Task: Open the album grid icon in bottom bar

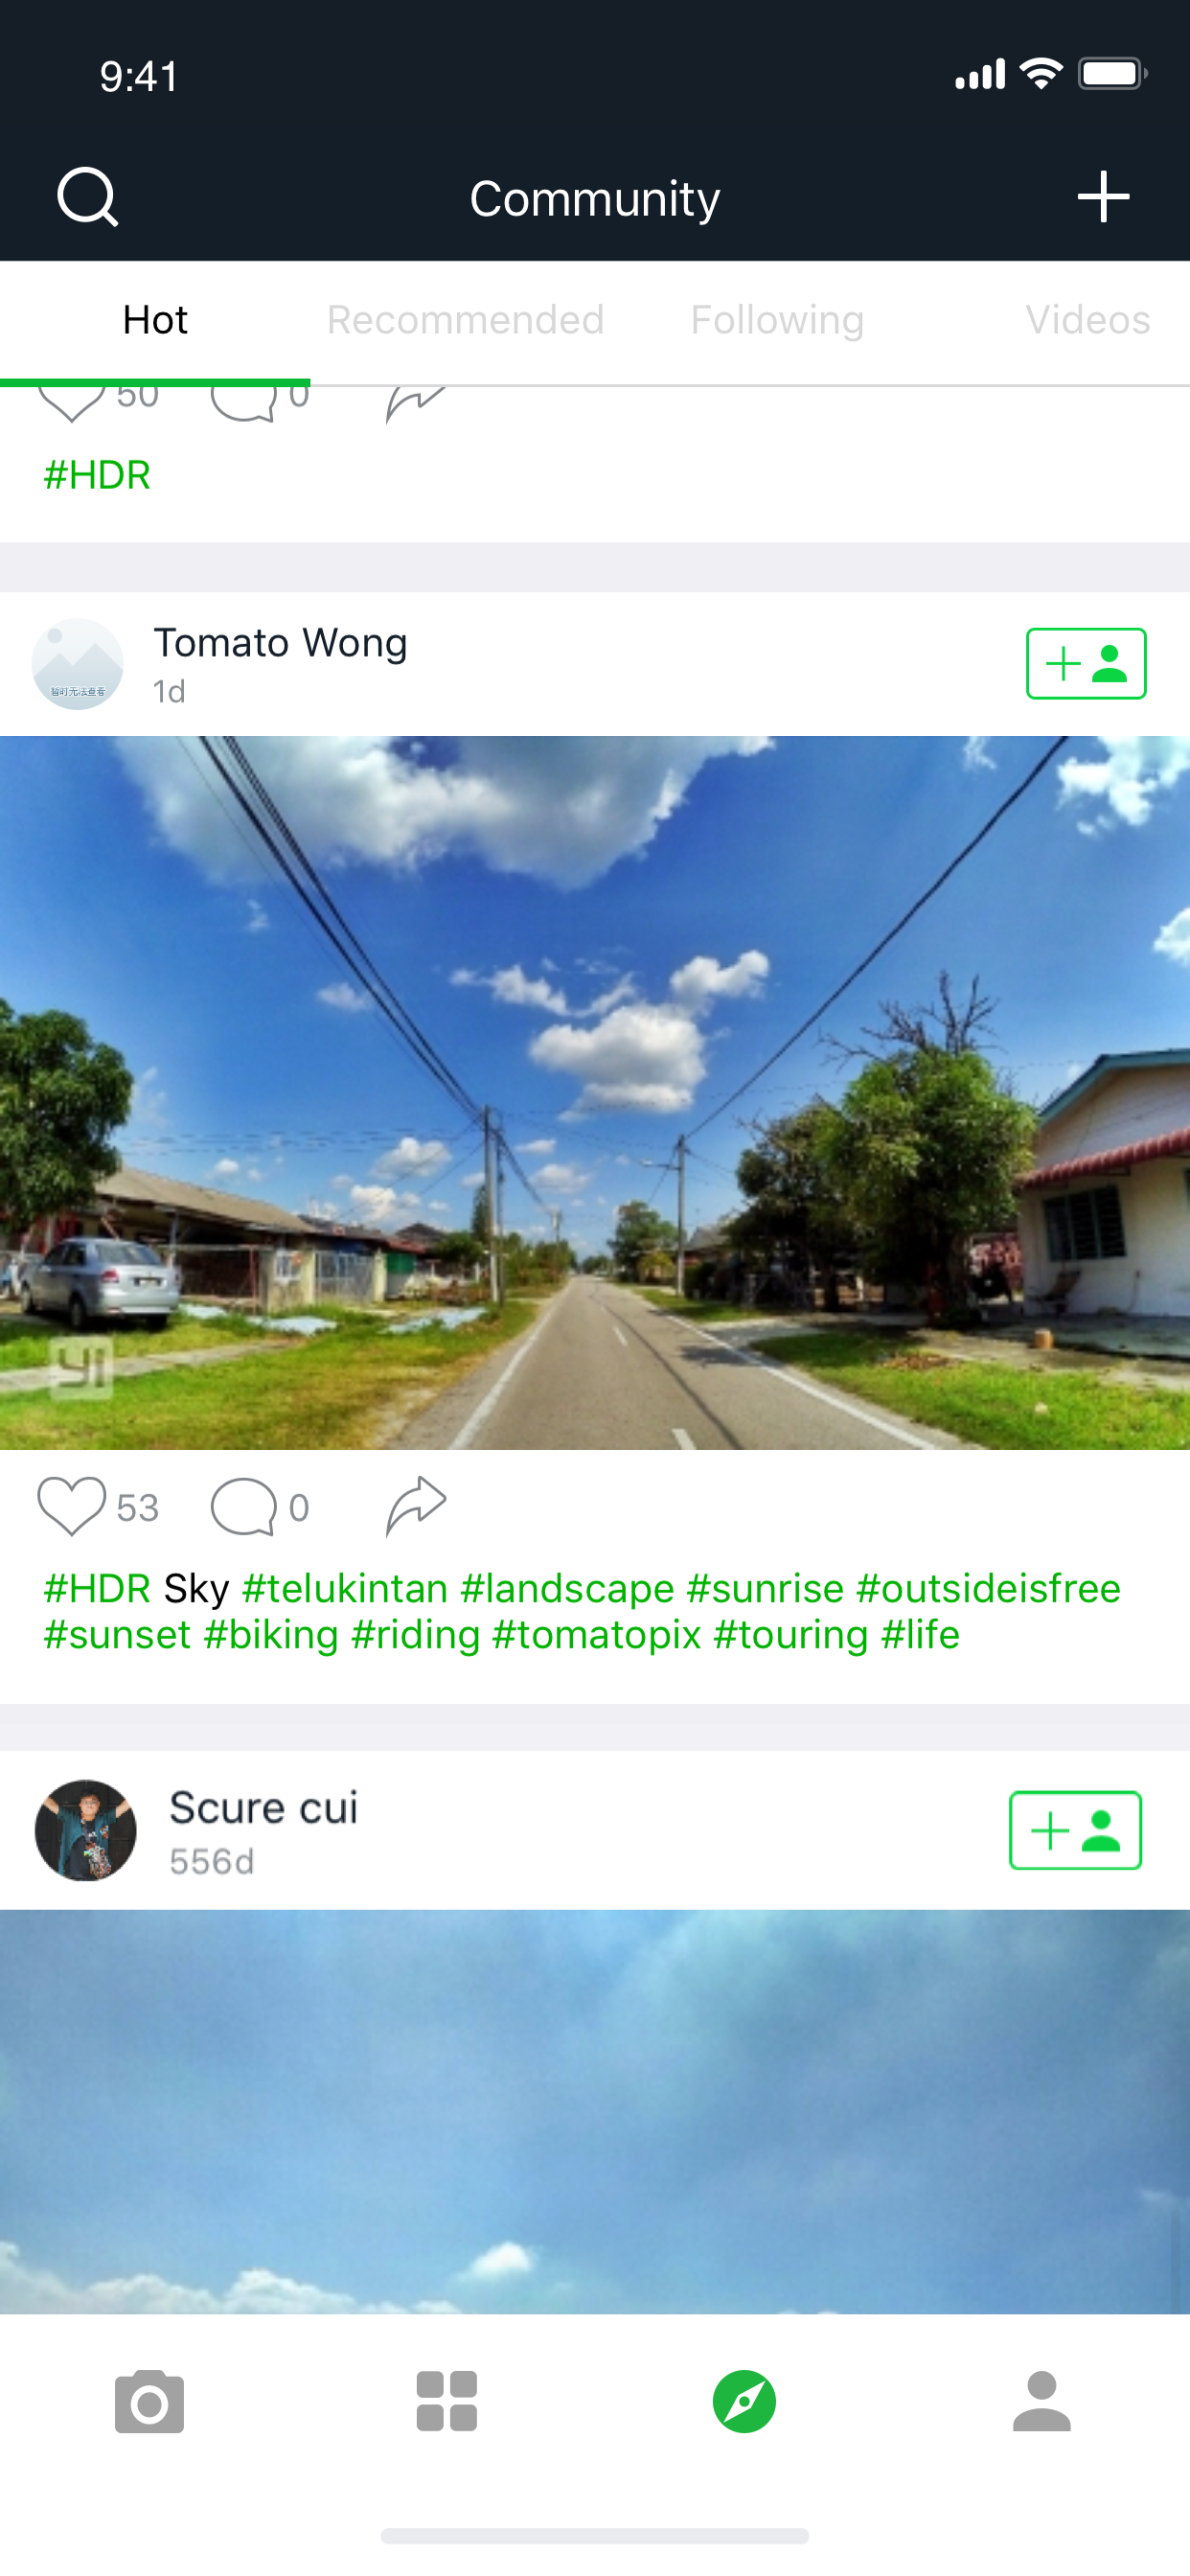Action: 446,2401
